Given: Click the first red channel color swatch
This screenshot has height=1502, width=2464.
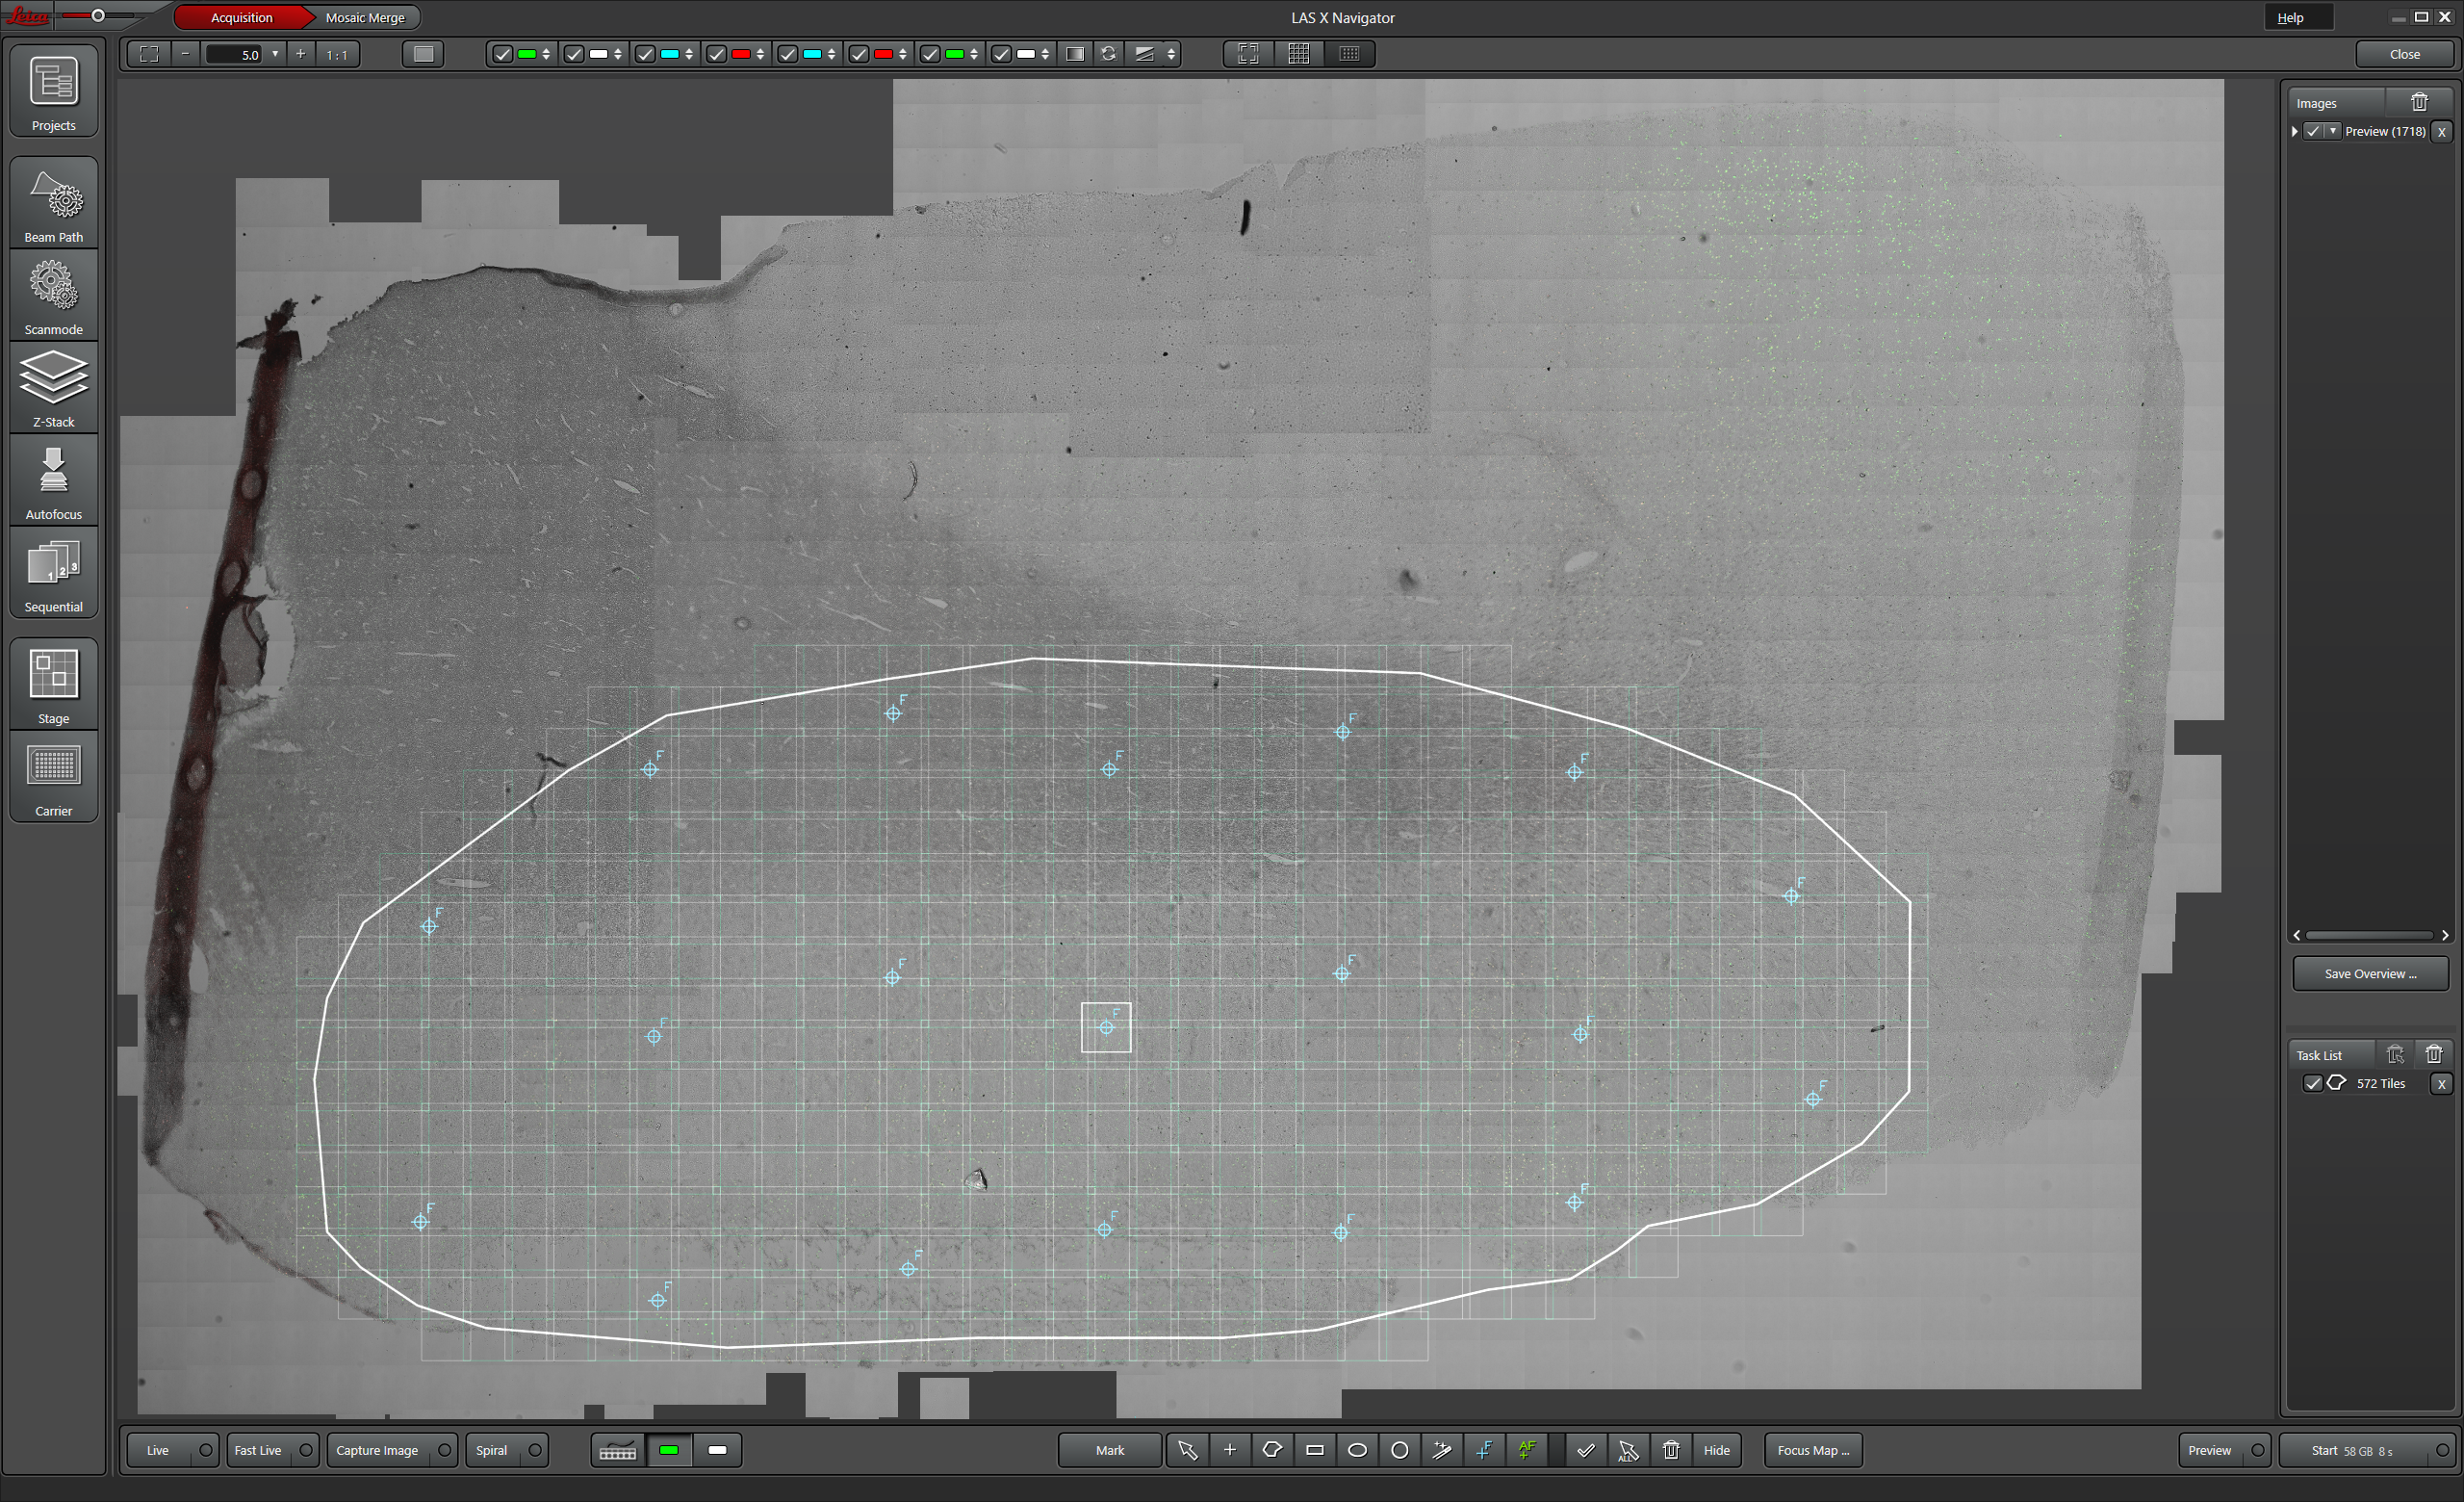Looking at the screenshot, I should pyautogui.click(x=741, y=54).
